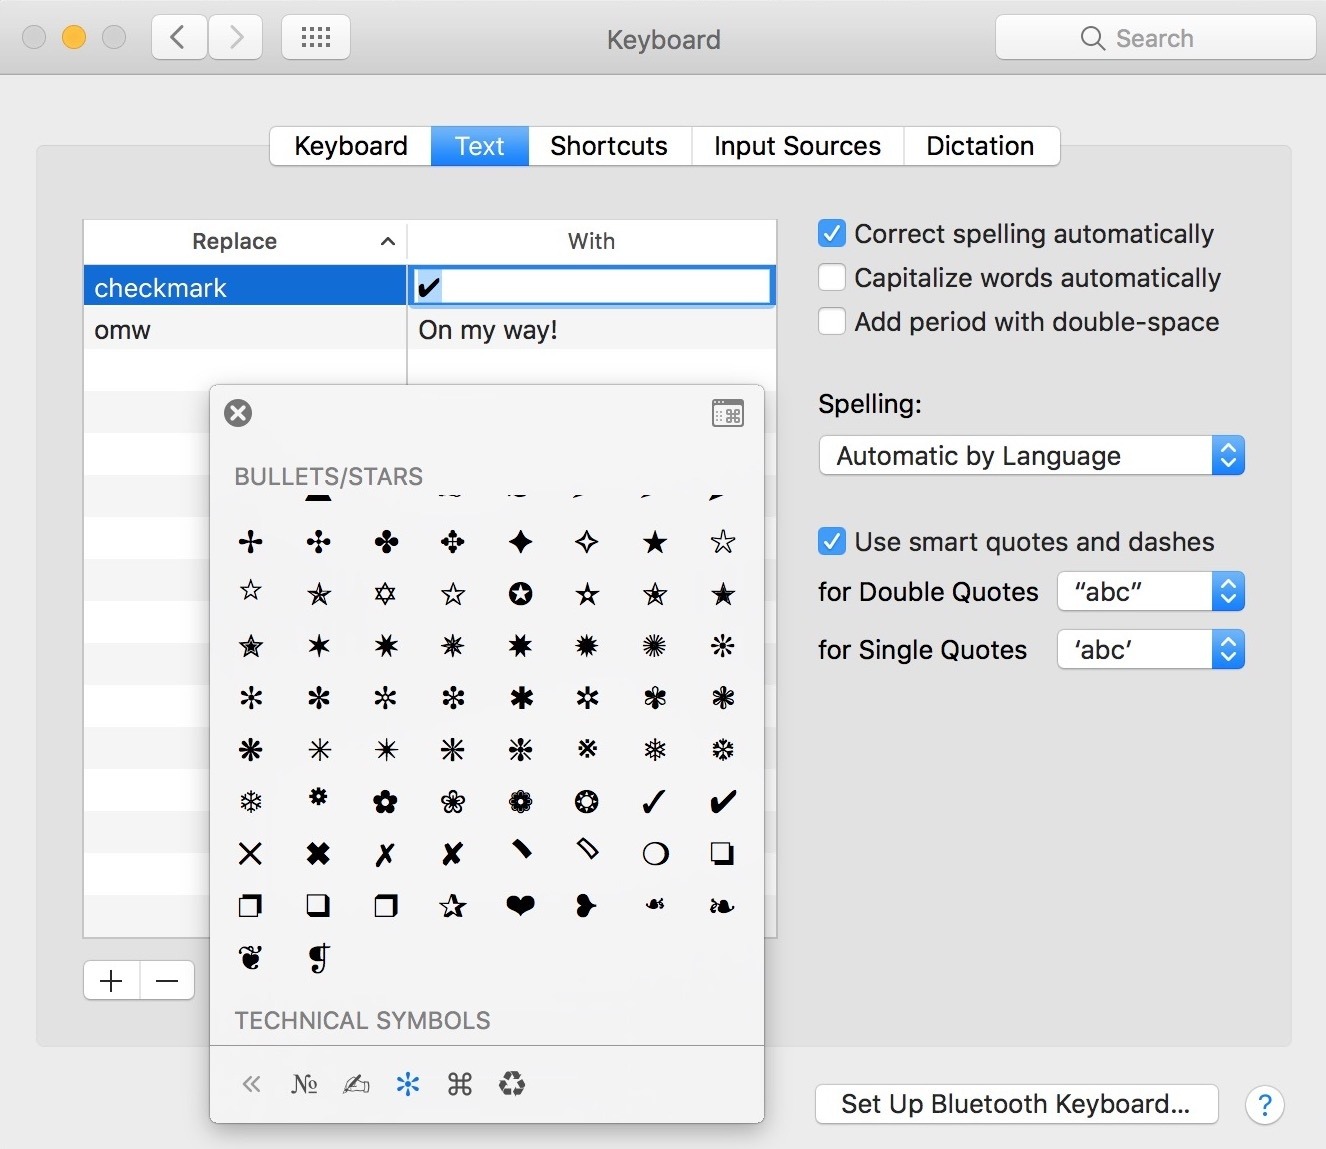Select the curved stem paragraph ornament
This screenshot has height=1149, width=1326.
pyautogui.click(x=318, y=958)
